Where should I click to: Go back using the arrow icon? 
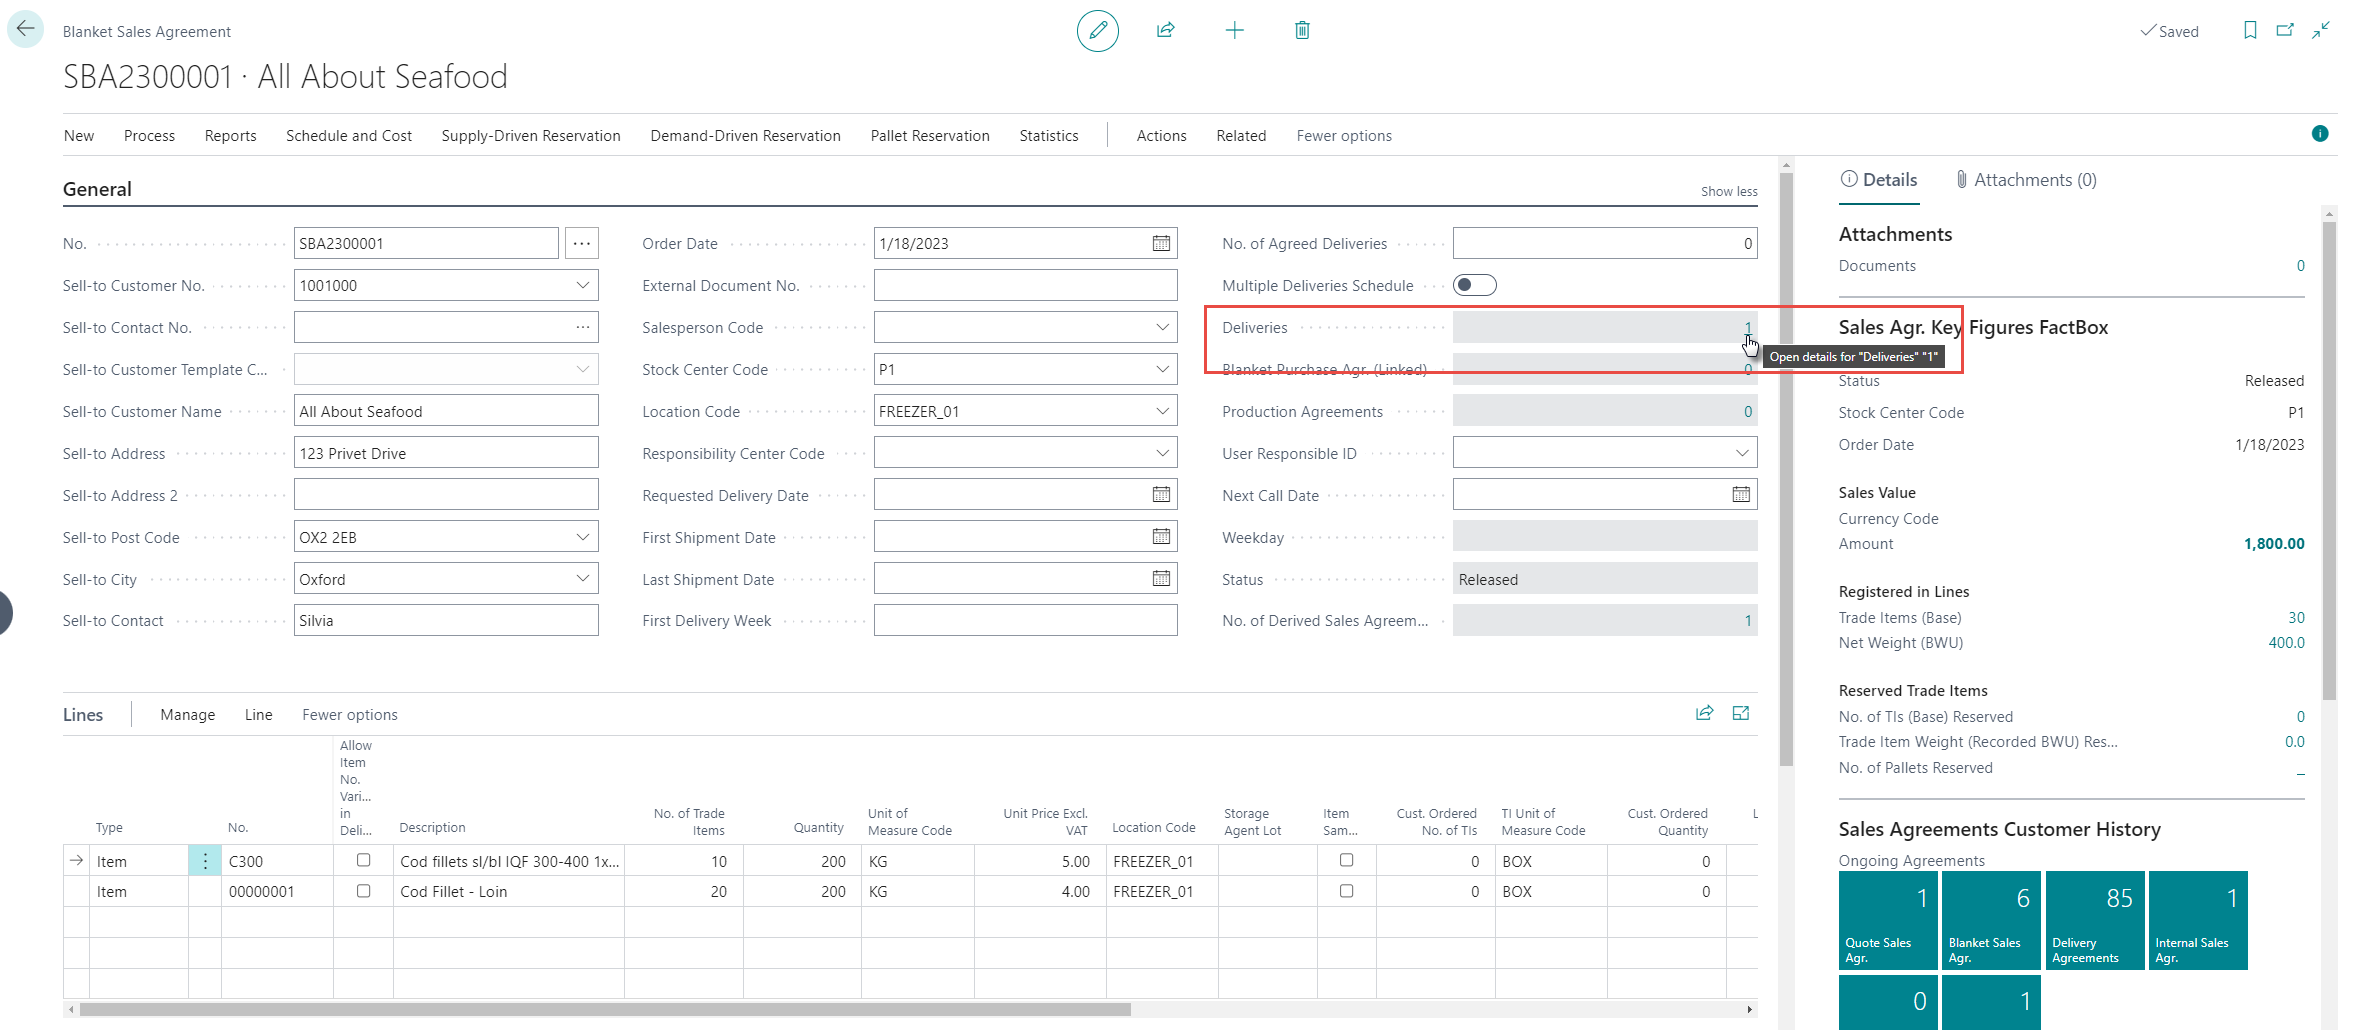tap(25, 29)
